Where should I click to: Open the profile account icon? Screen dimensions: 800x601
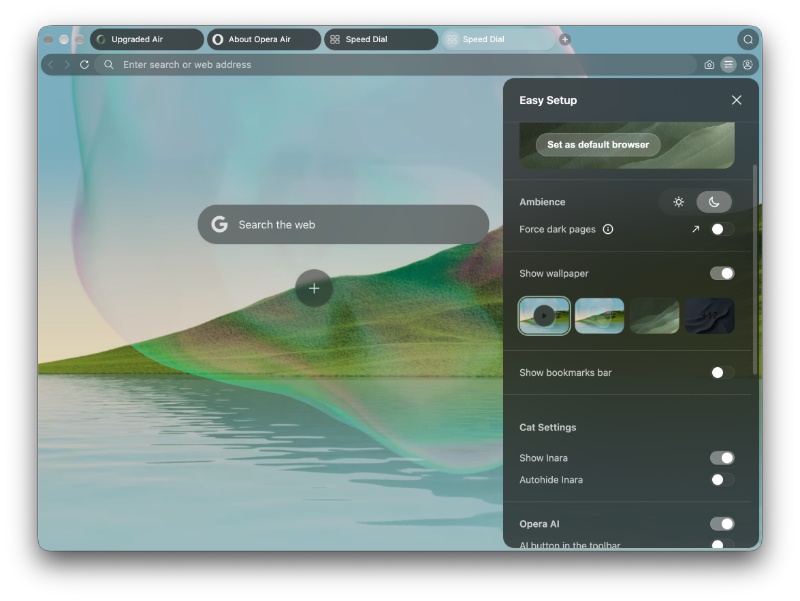747,65
